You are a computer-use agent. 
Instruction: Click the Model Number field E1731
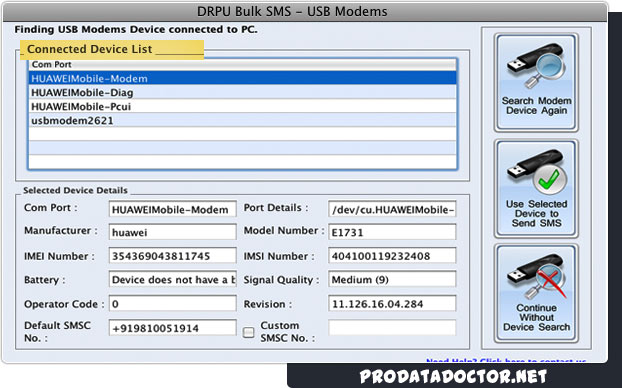pyautogui.click(x=392, y=232)
